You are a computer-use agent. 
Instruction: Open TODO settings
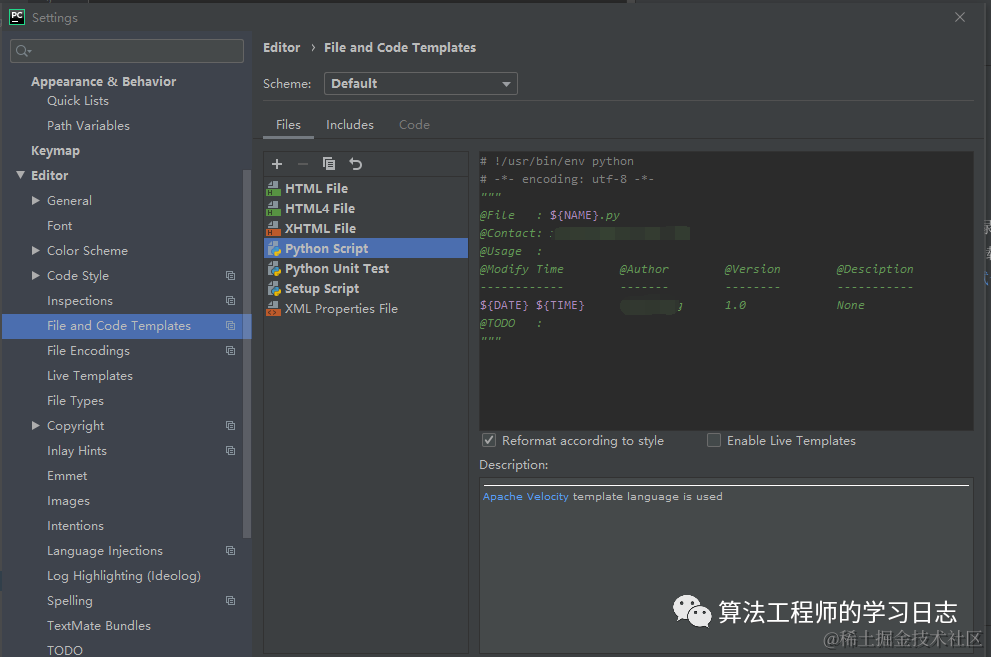click(64, 650)
